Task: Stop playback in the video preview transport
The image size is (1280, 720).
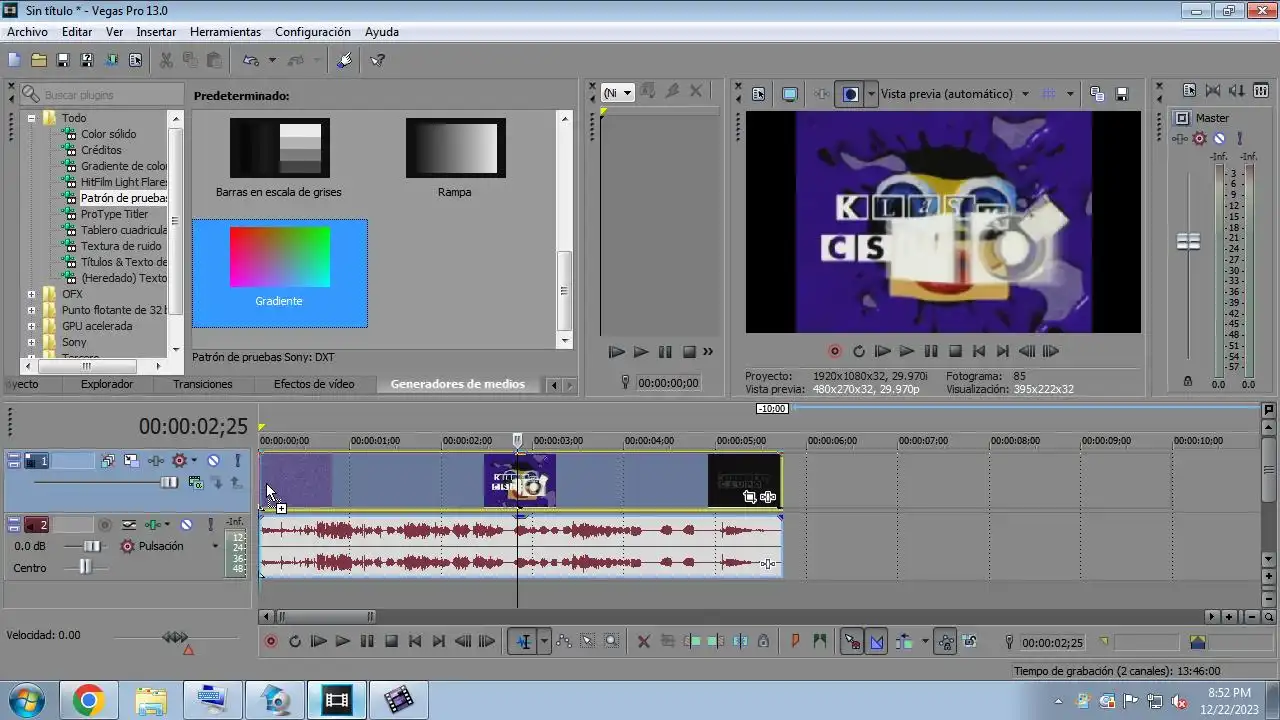Action: pos(955,351)
